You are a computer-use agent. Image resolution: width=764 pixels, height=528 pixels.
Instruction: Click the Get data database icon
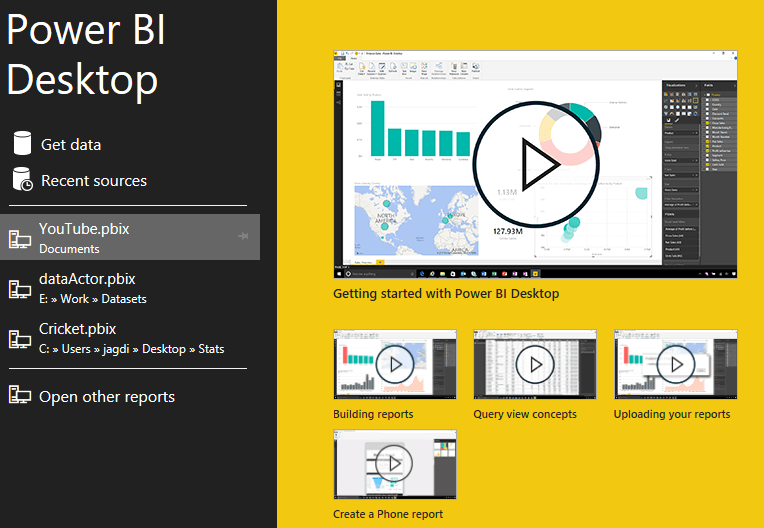[x=22, y=143]
